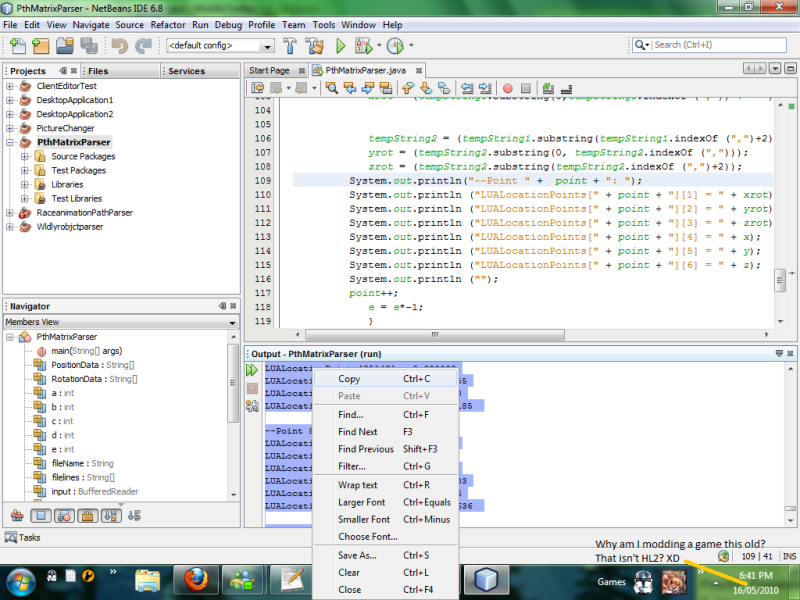
Task: Save All files toolbar icon
Action: tap(89, 46)
